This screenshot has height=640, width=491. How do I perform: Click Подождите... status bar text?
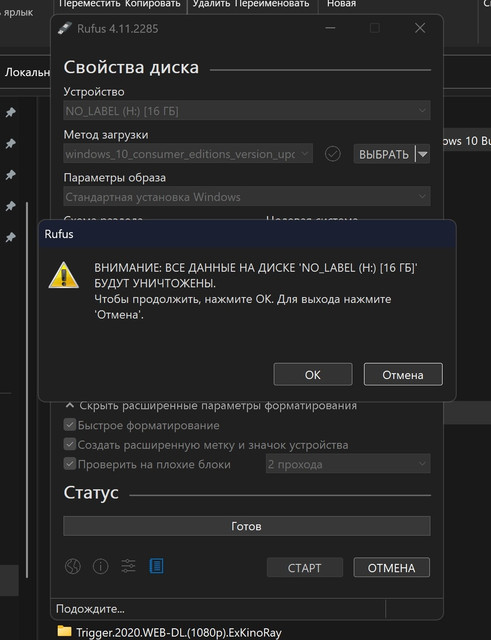(x=90, y=609)
